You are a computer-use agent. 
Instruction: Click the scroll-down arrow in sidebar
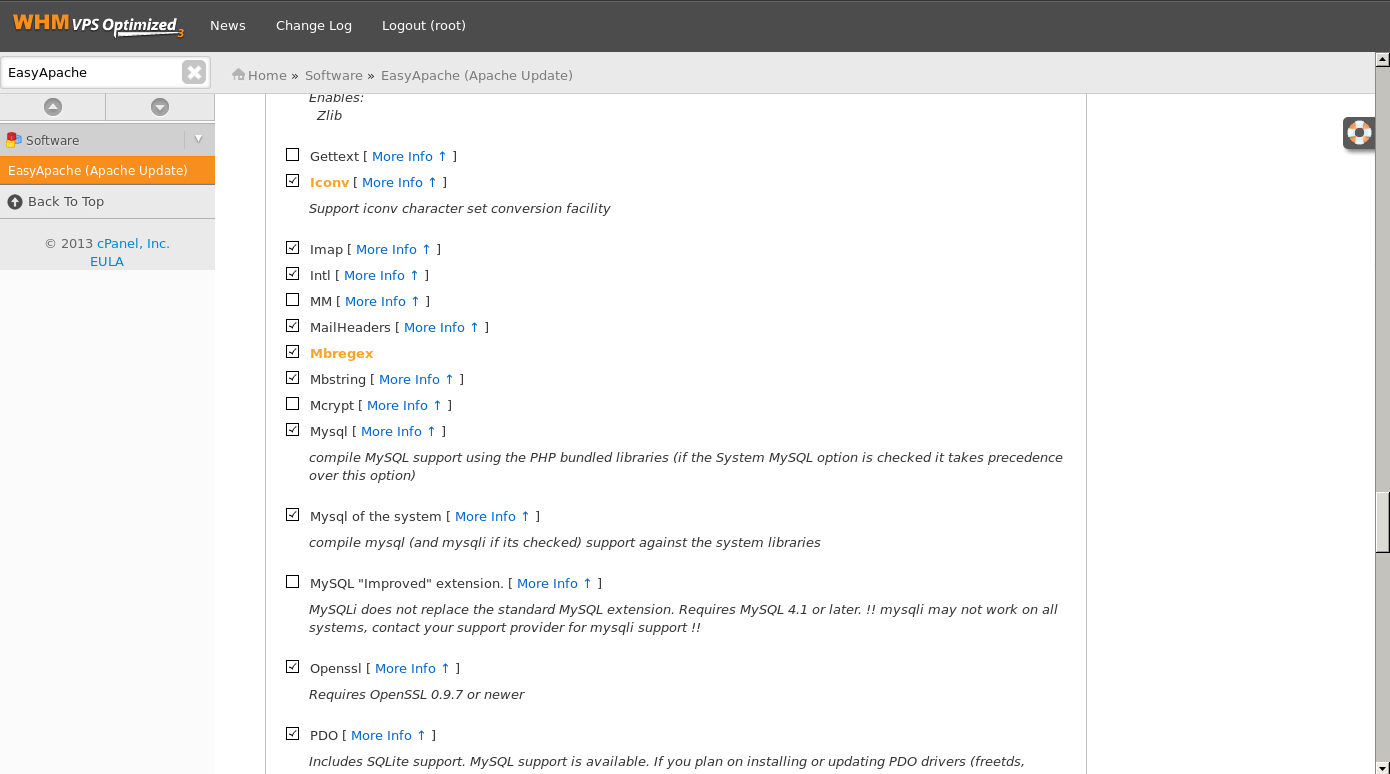[x=160, y=107]
